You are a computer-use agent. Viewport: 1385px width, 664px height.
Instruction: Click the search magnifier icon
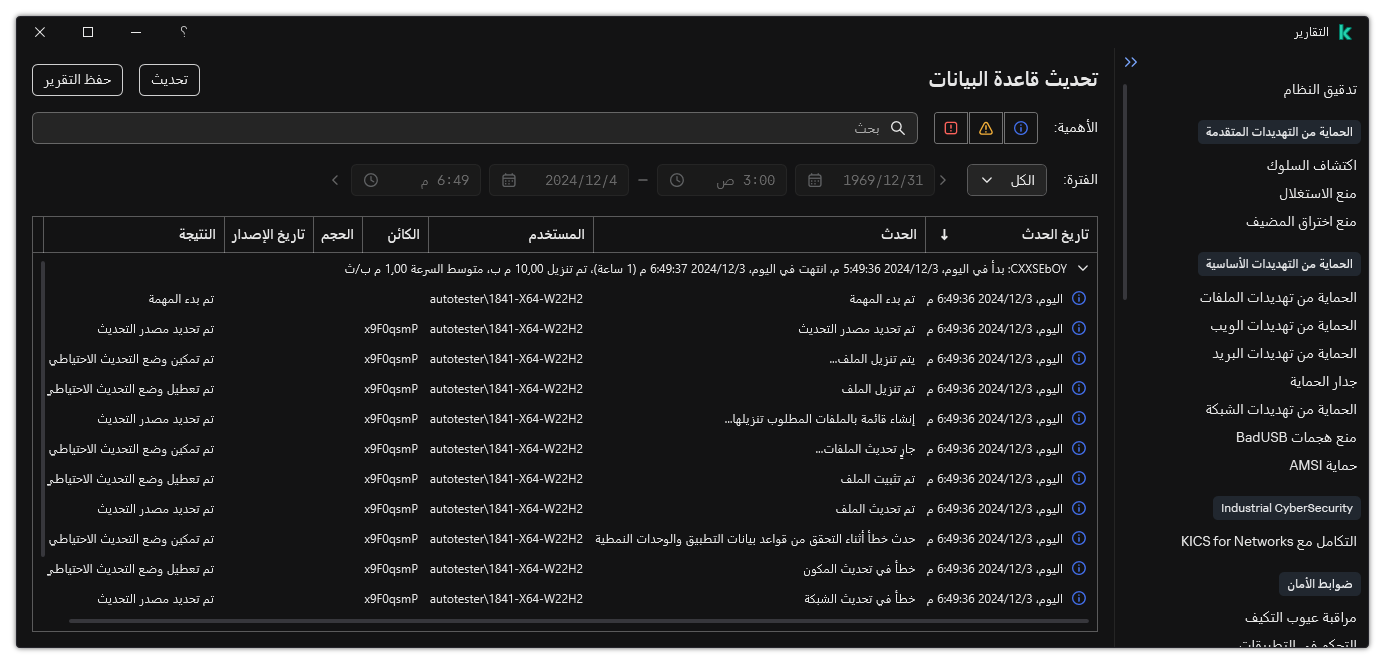coord(897,128)
